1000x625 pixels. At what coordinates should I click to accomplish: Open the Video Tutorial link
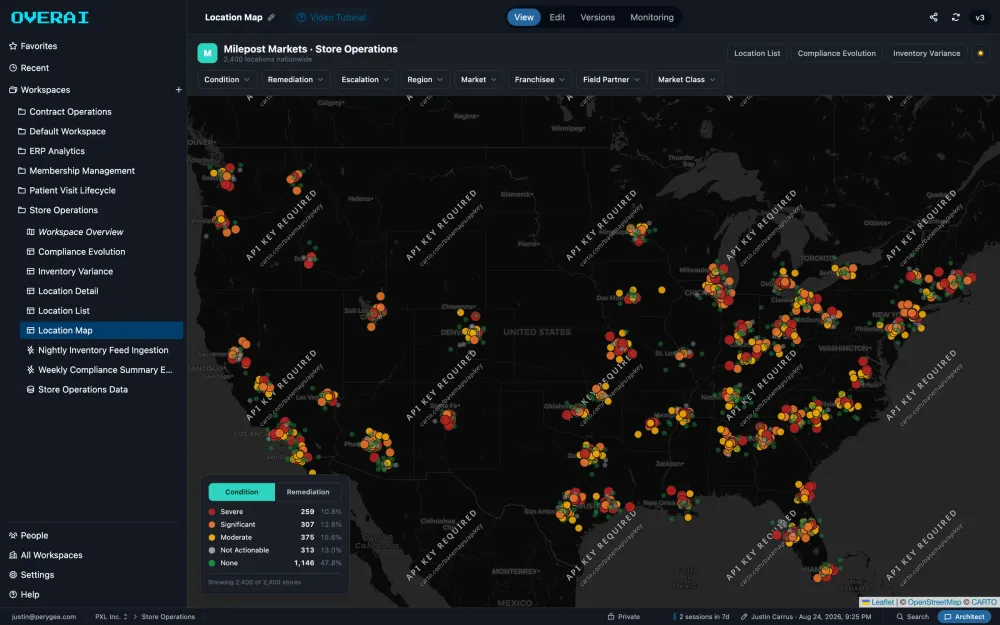[x=331, y=17]
